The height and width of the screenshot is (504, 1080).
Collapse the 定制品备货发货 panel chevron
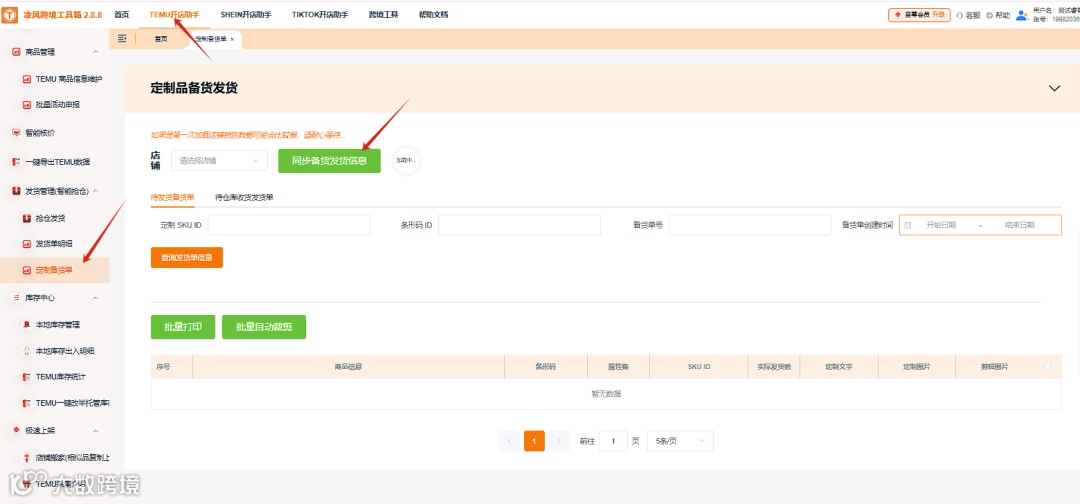pos(1054,88)
